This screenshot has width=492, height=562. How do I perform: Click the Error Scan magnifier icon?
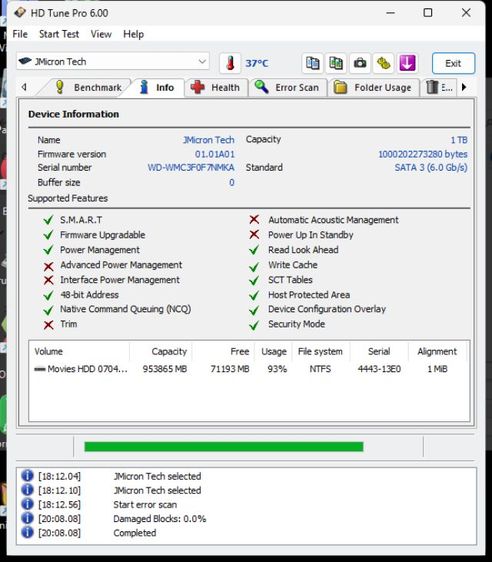click(262, 87)
